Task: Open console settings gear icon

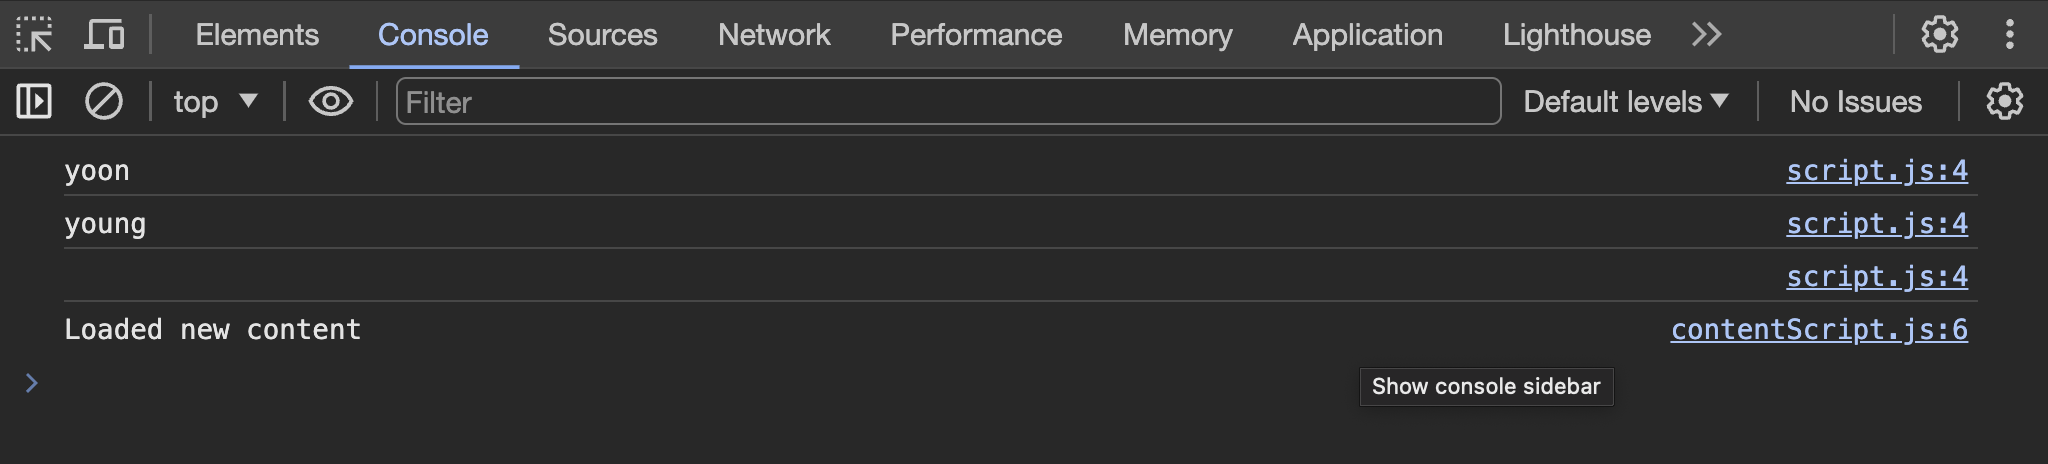Action: [x=2004, y=102]
